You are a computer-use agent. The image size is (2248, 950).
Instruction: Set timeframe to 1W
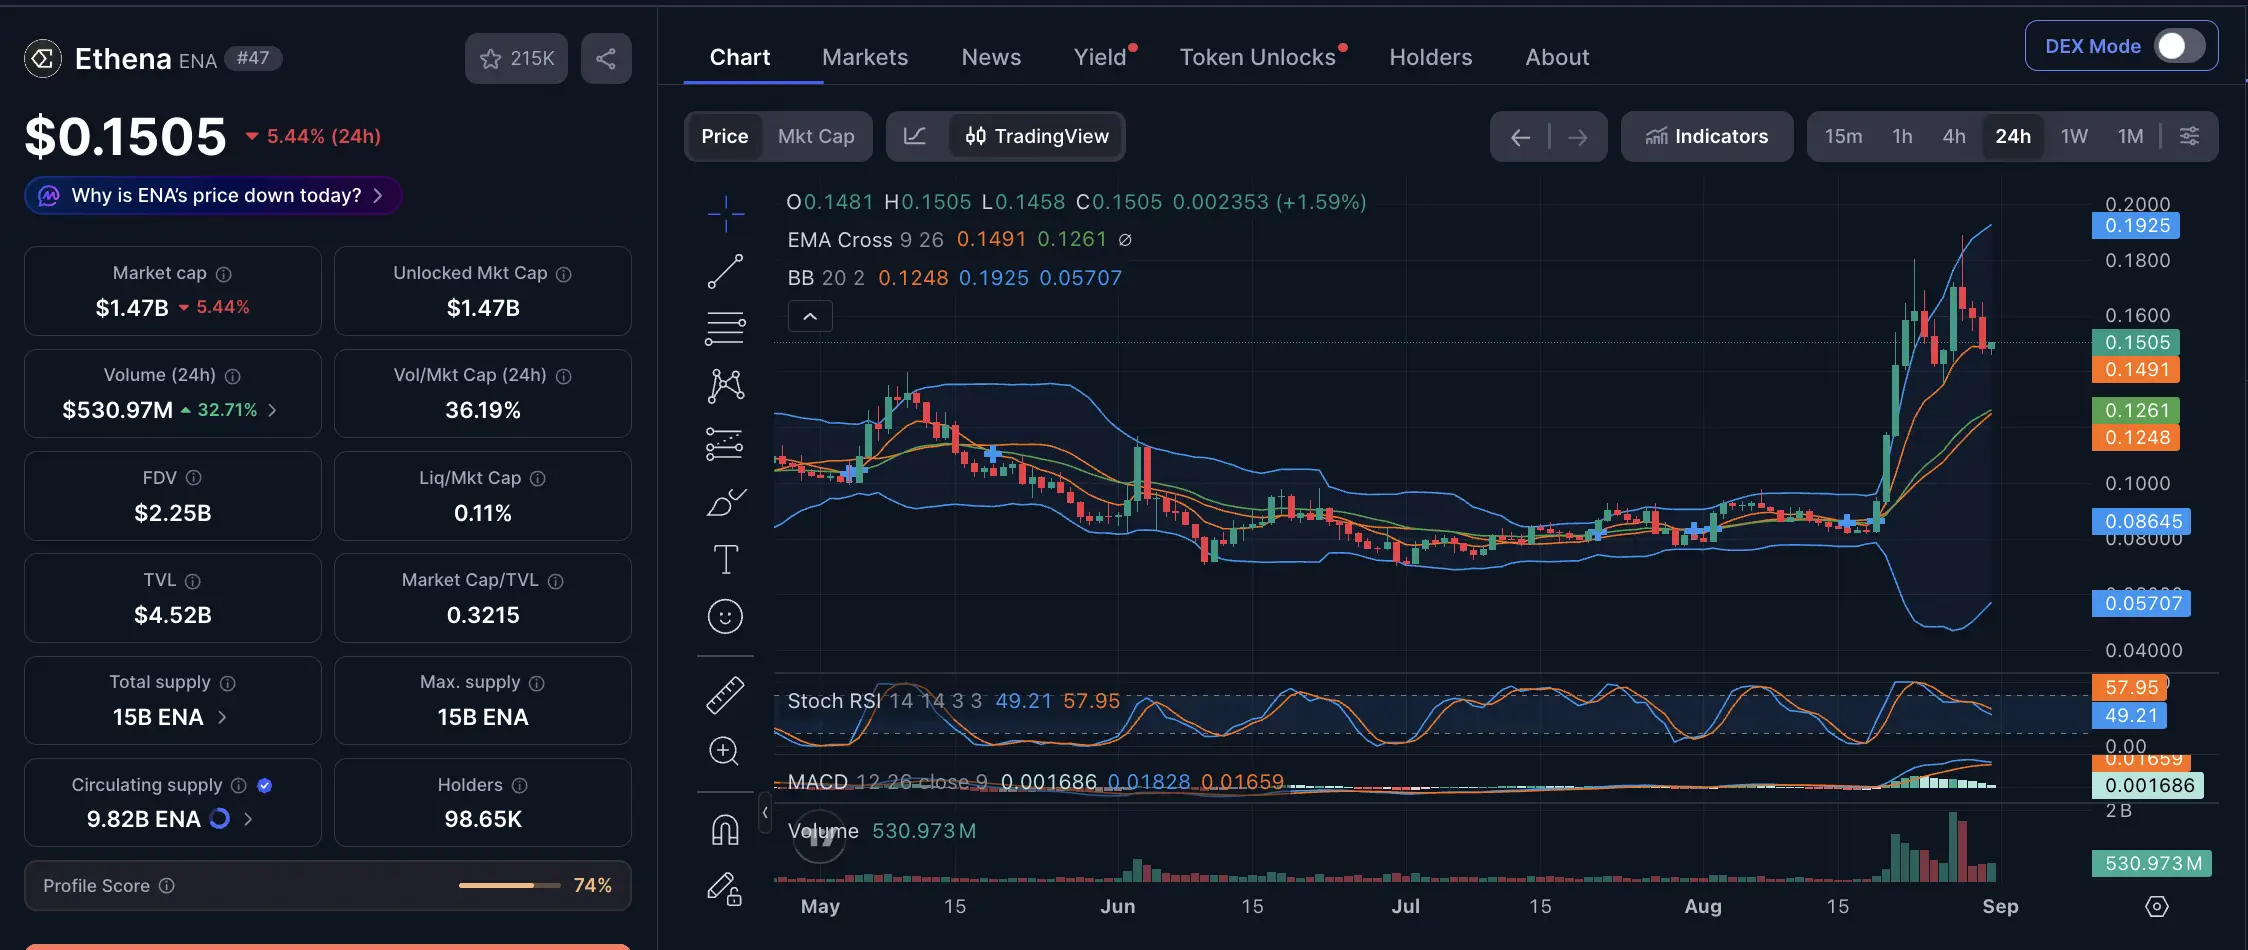click(2074, 136)
